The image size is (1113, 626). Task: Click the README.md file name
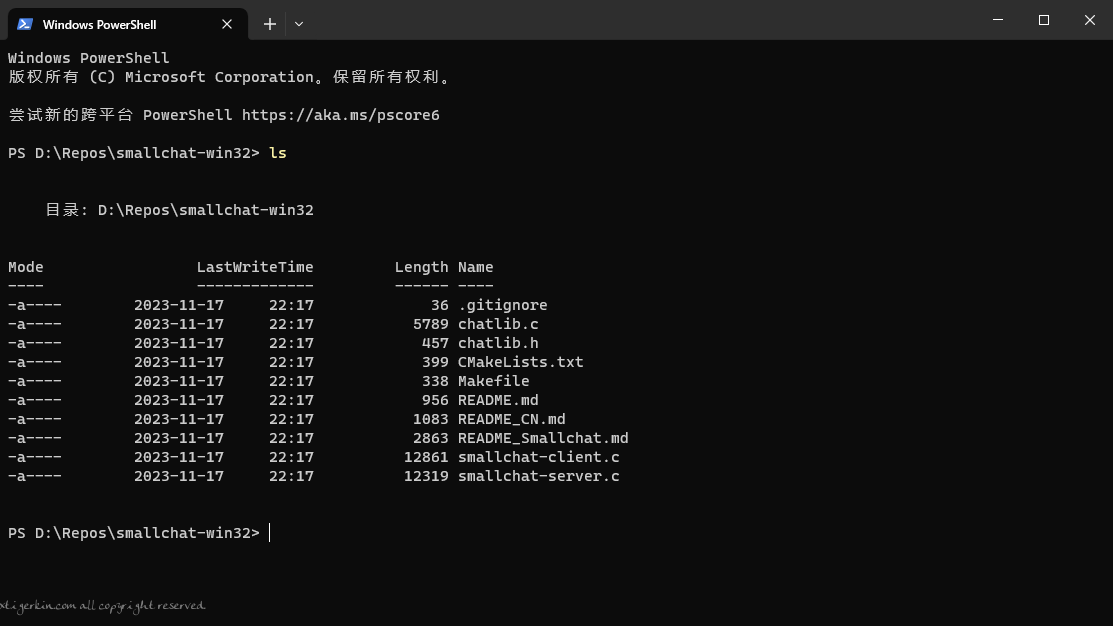(498, 400)
